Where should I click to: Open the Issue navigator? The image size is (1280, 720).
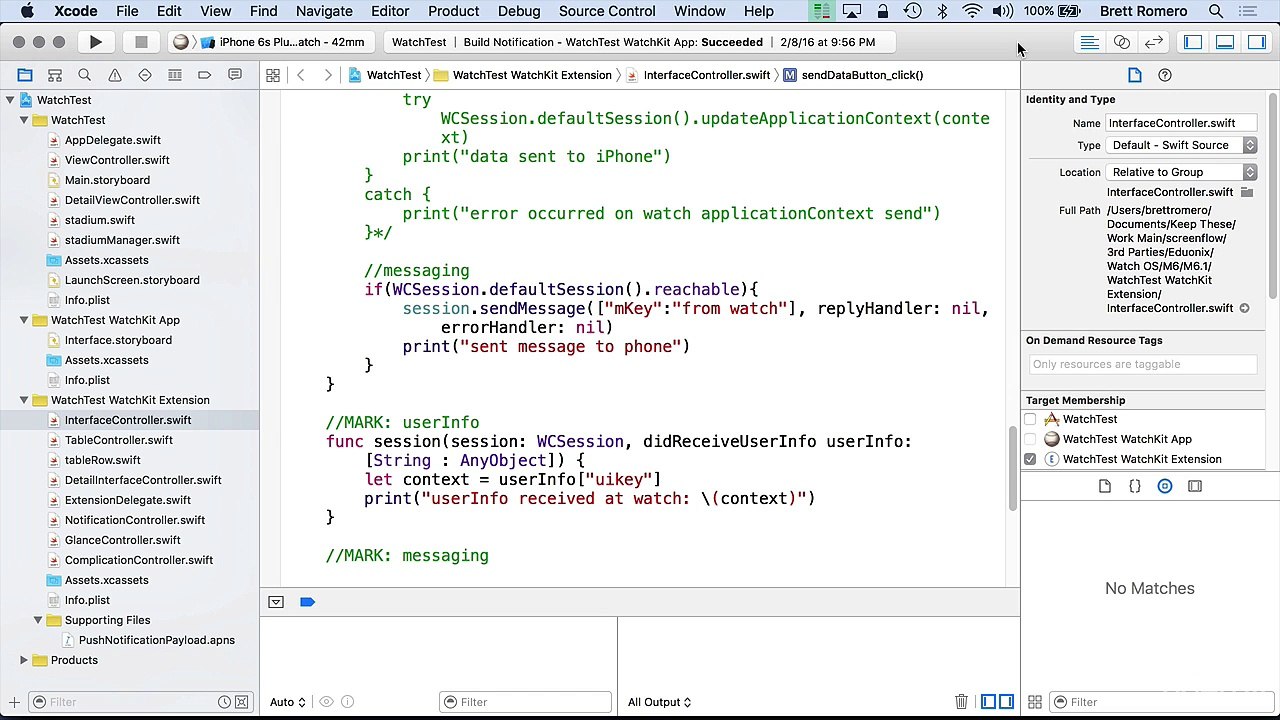(x=115, y=75)
